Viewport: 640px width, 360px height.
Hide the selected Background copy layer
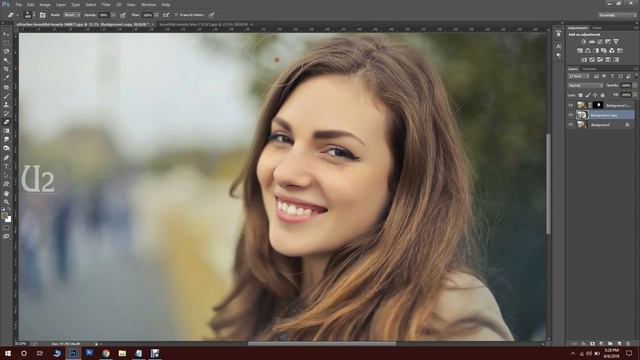pyautogui.click(x=571, y=115)
